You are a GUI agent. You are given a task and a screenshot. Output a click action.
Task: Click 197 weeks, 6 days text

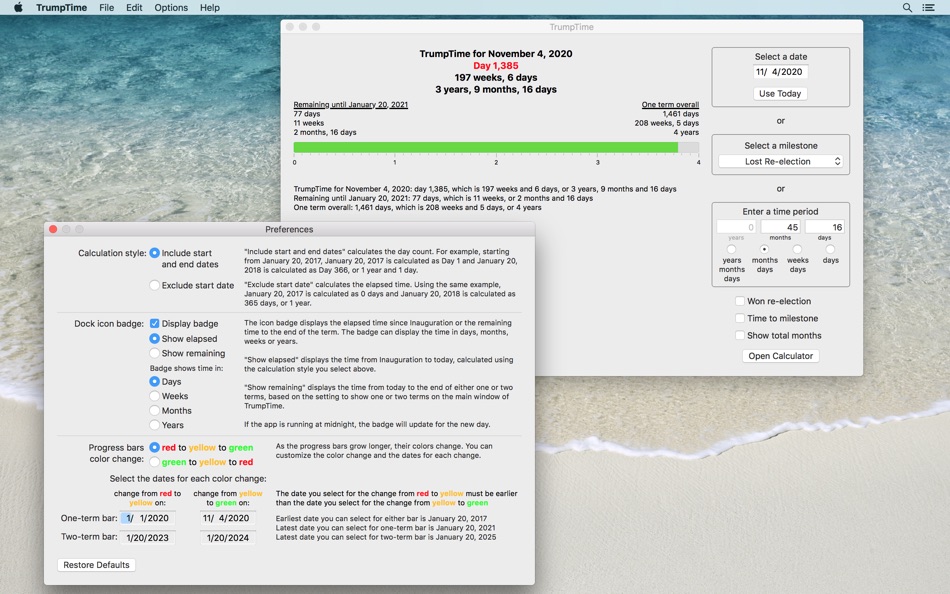(496, 78)
